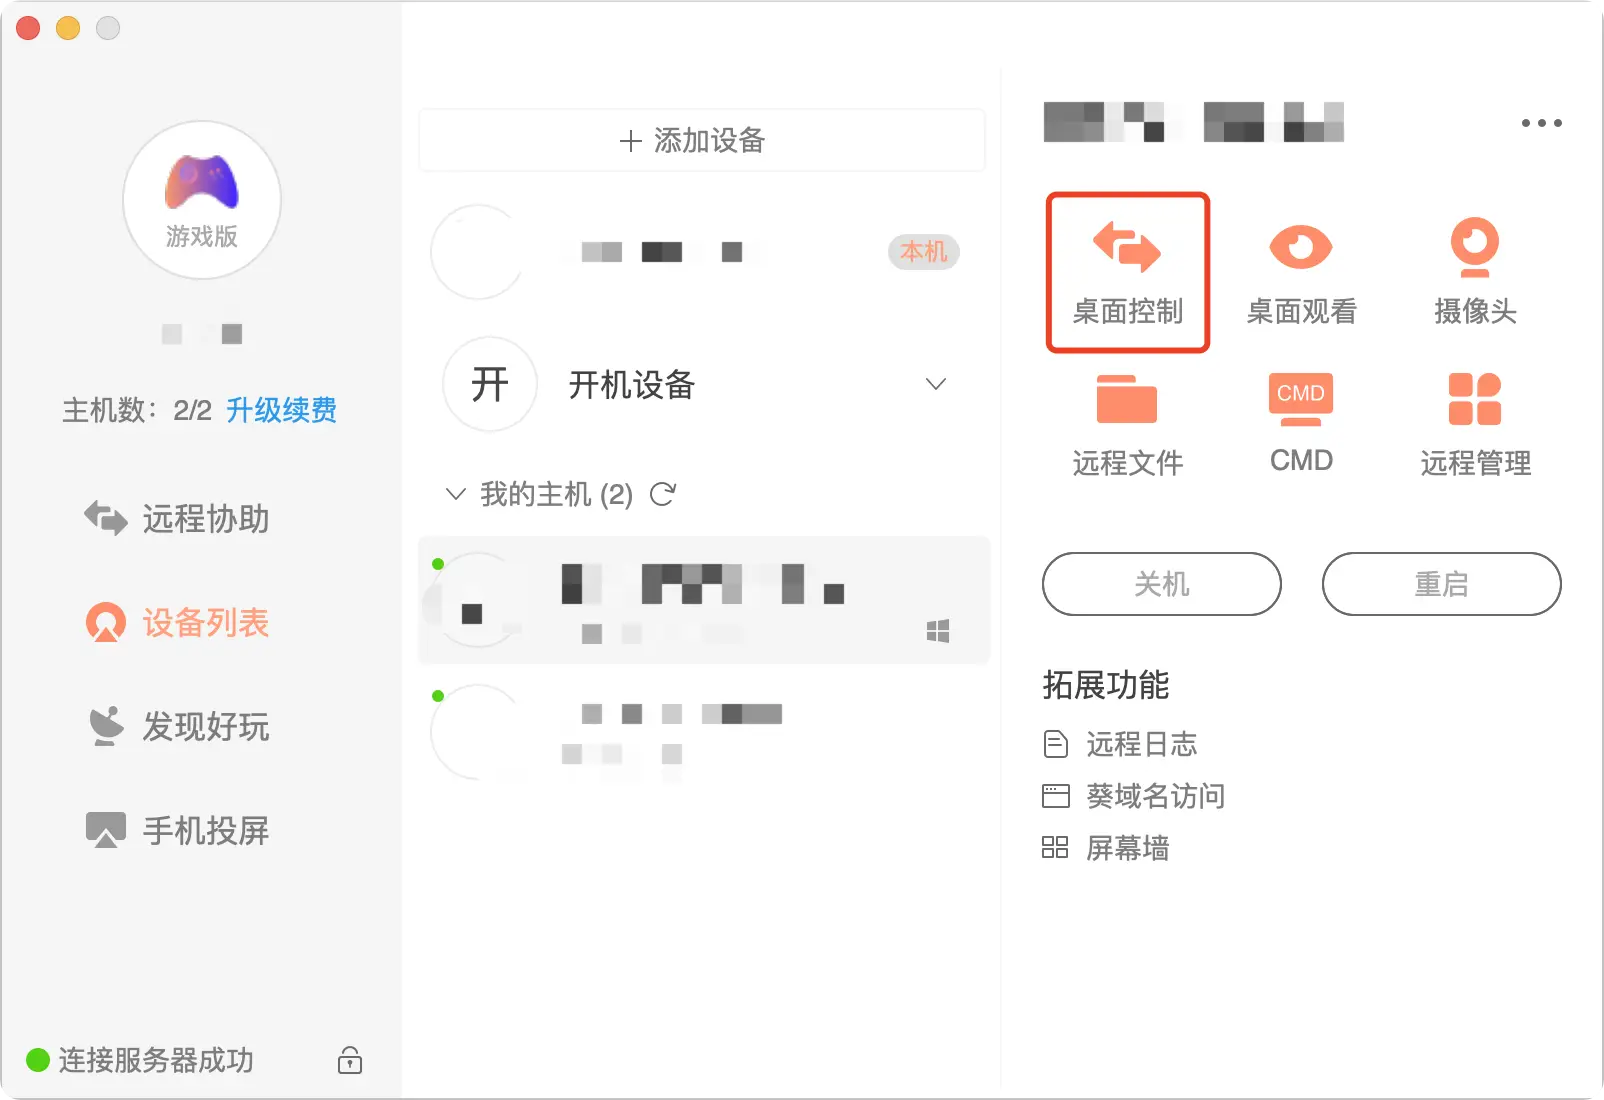Open 手机投屏 phone screen casting

coord(177,830)
